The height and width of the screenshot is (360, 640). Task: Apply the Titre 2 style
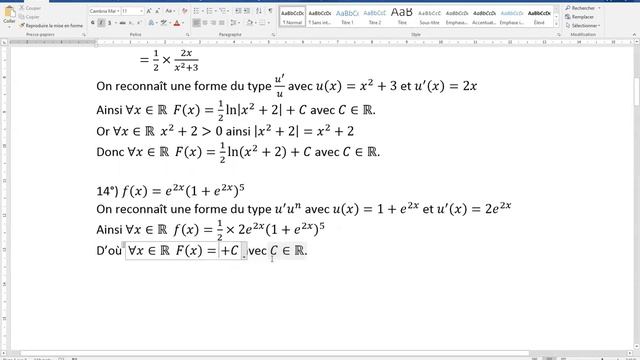374,17
